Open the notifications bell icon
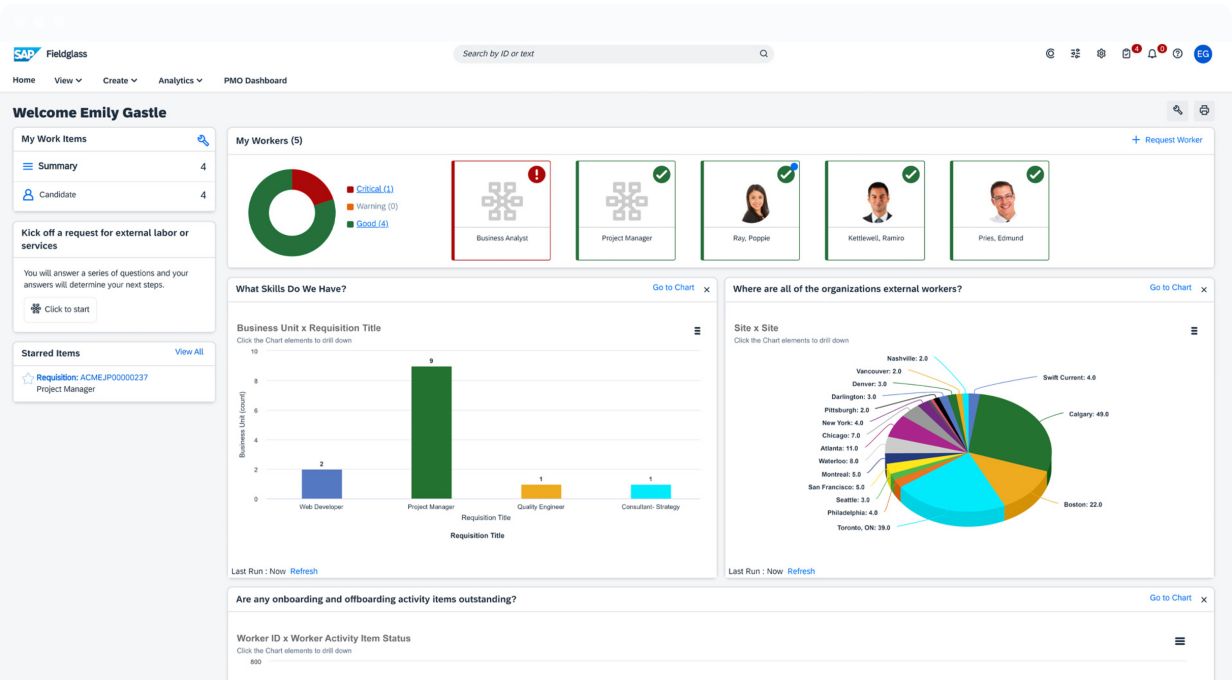Screen dimensions: 1232x680 (x=1152, y=54)
